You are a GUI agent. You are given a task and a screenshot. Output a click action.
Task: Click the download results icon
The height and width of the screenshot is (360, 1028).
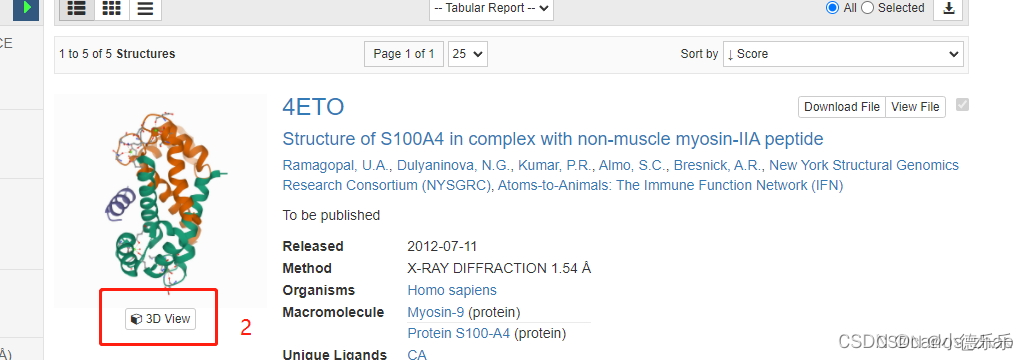[948, 8]
